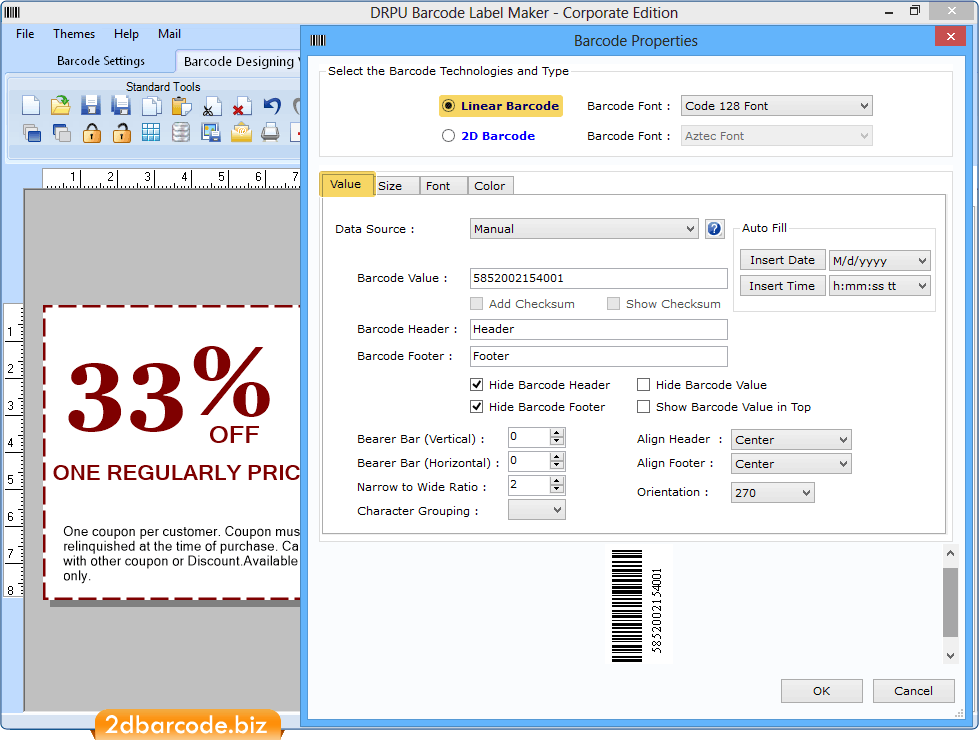Save the label with the single floppy icon
Screen dimensions: 979x740
click(91, 106)
